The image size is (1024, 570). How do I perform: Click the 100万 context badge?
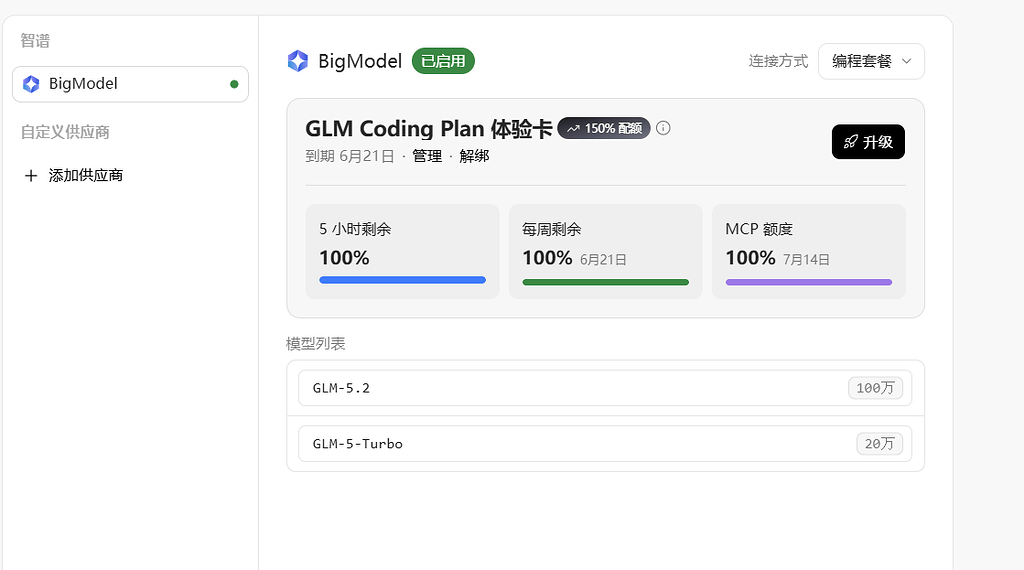[x=875, y=388]
